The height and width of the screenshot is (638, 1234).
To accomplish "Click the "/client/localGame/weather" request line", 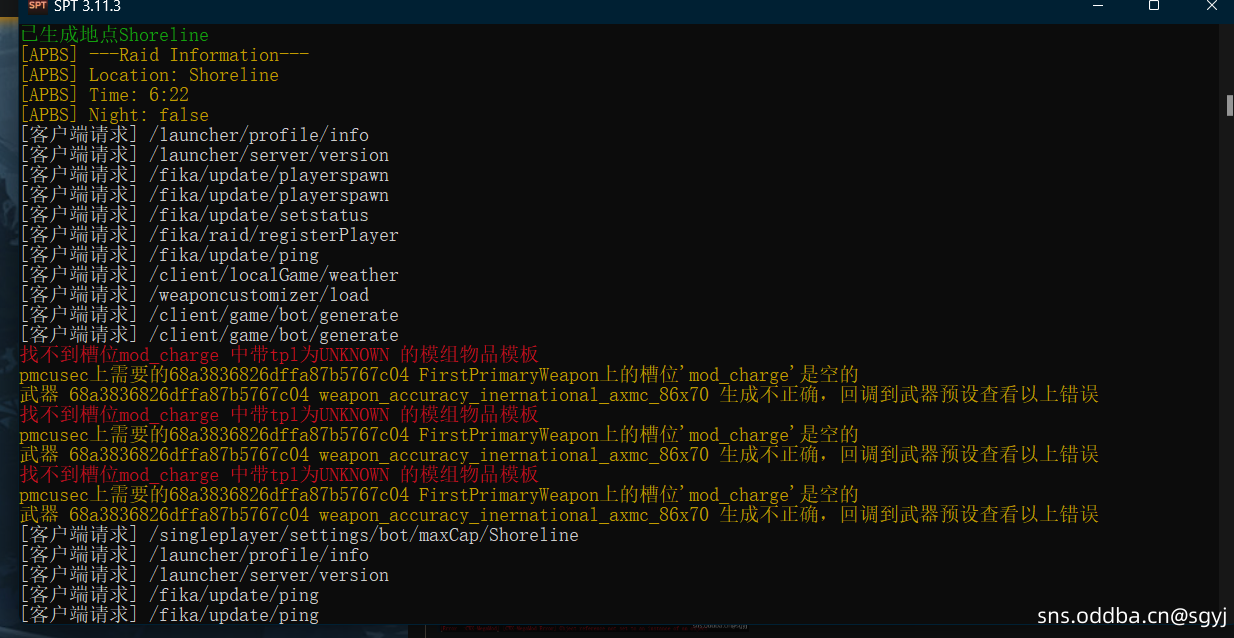I will 210,275.
